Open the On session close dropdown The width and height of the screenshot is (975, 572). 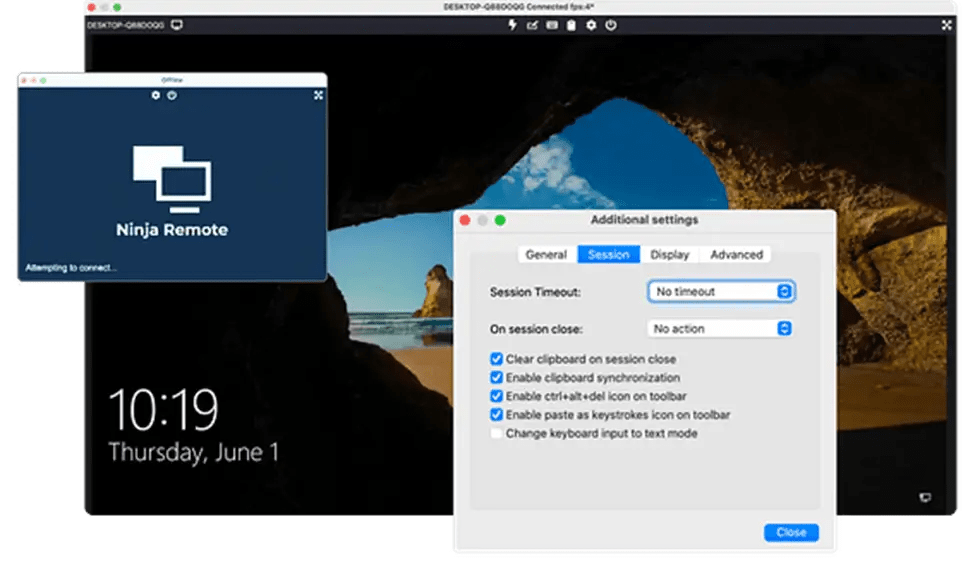[721, 328]
